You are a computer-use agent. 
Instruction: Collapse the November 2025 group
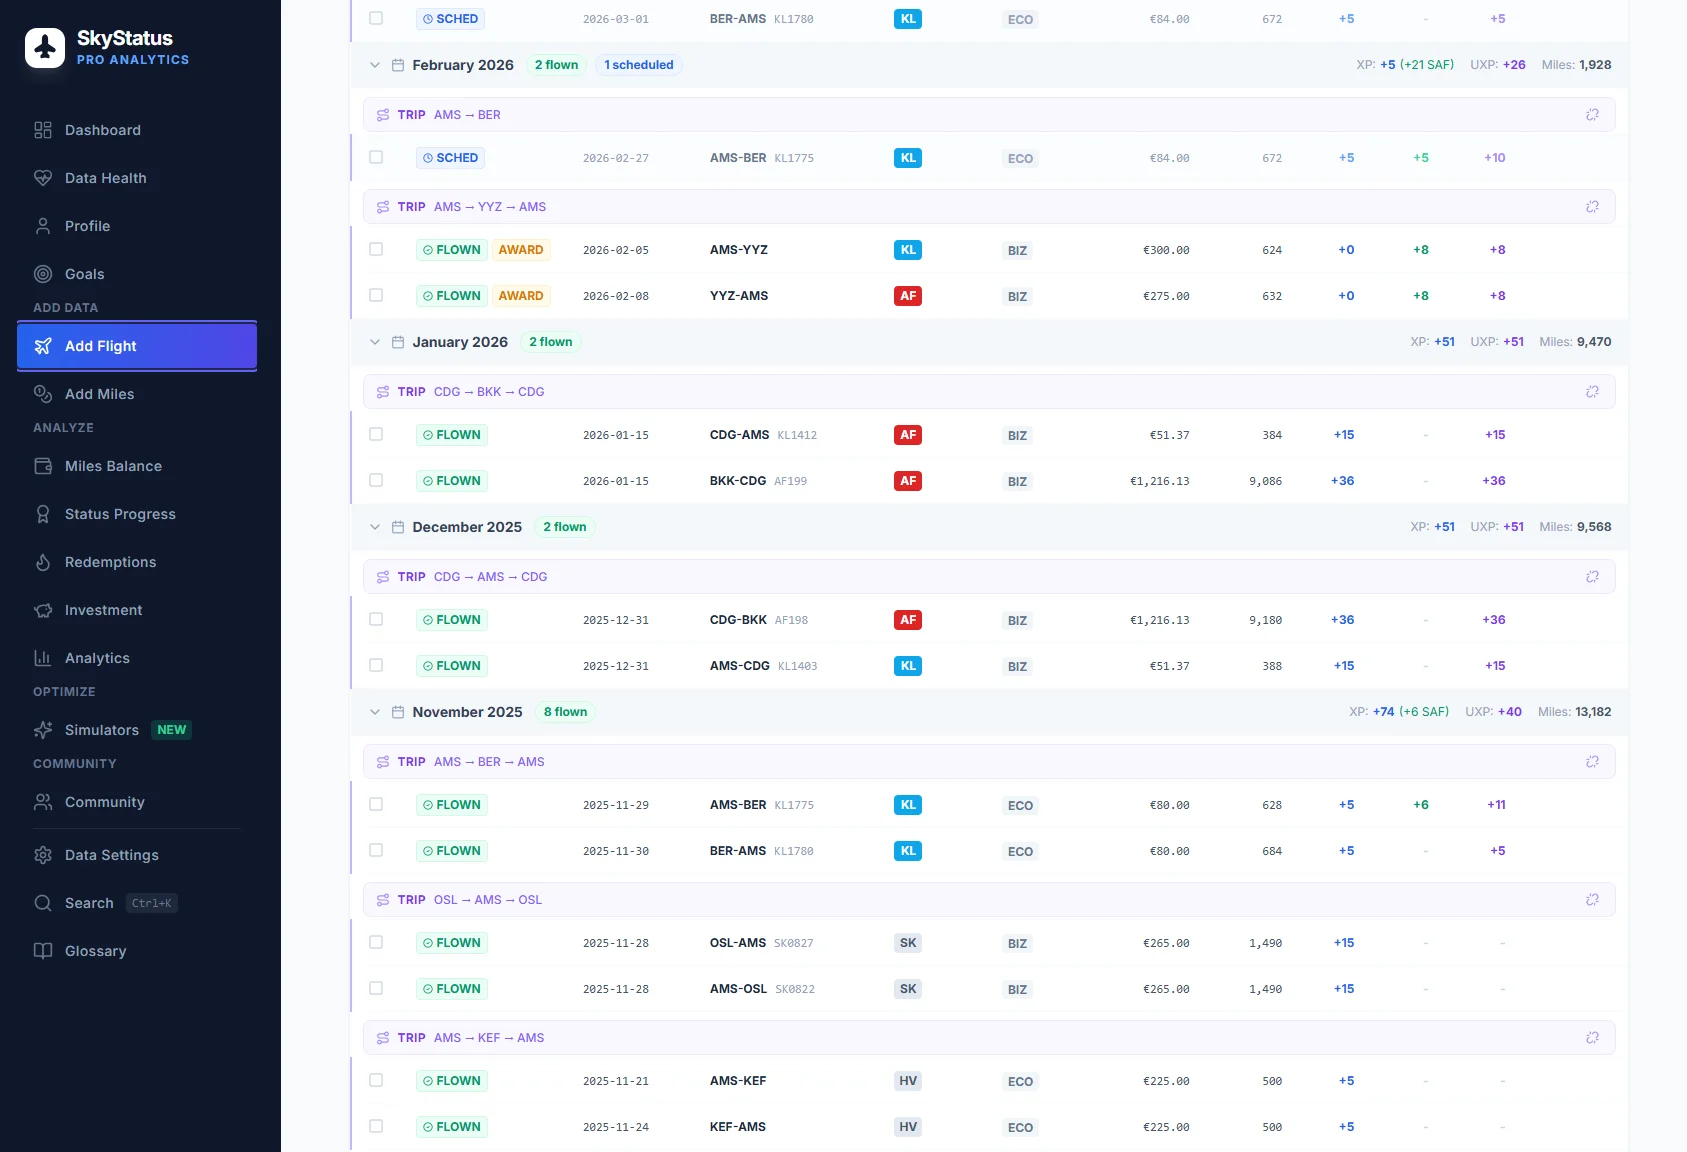coord(375,712)
